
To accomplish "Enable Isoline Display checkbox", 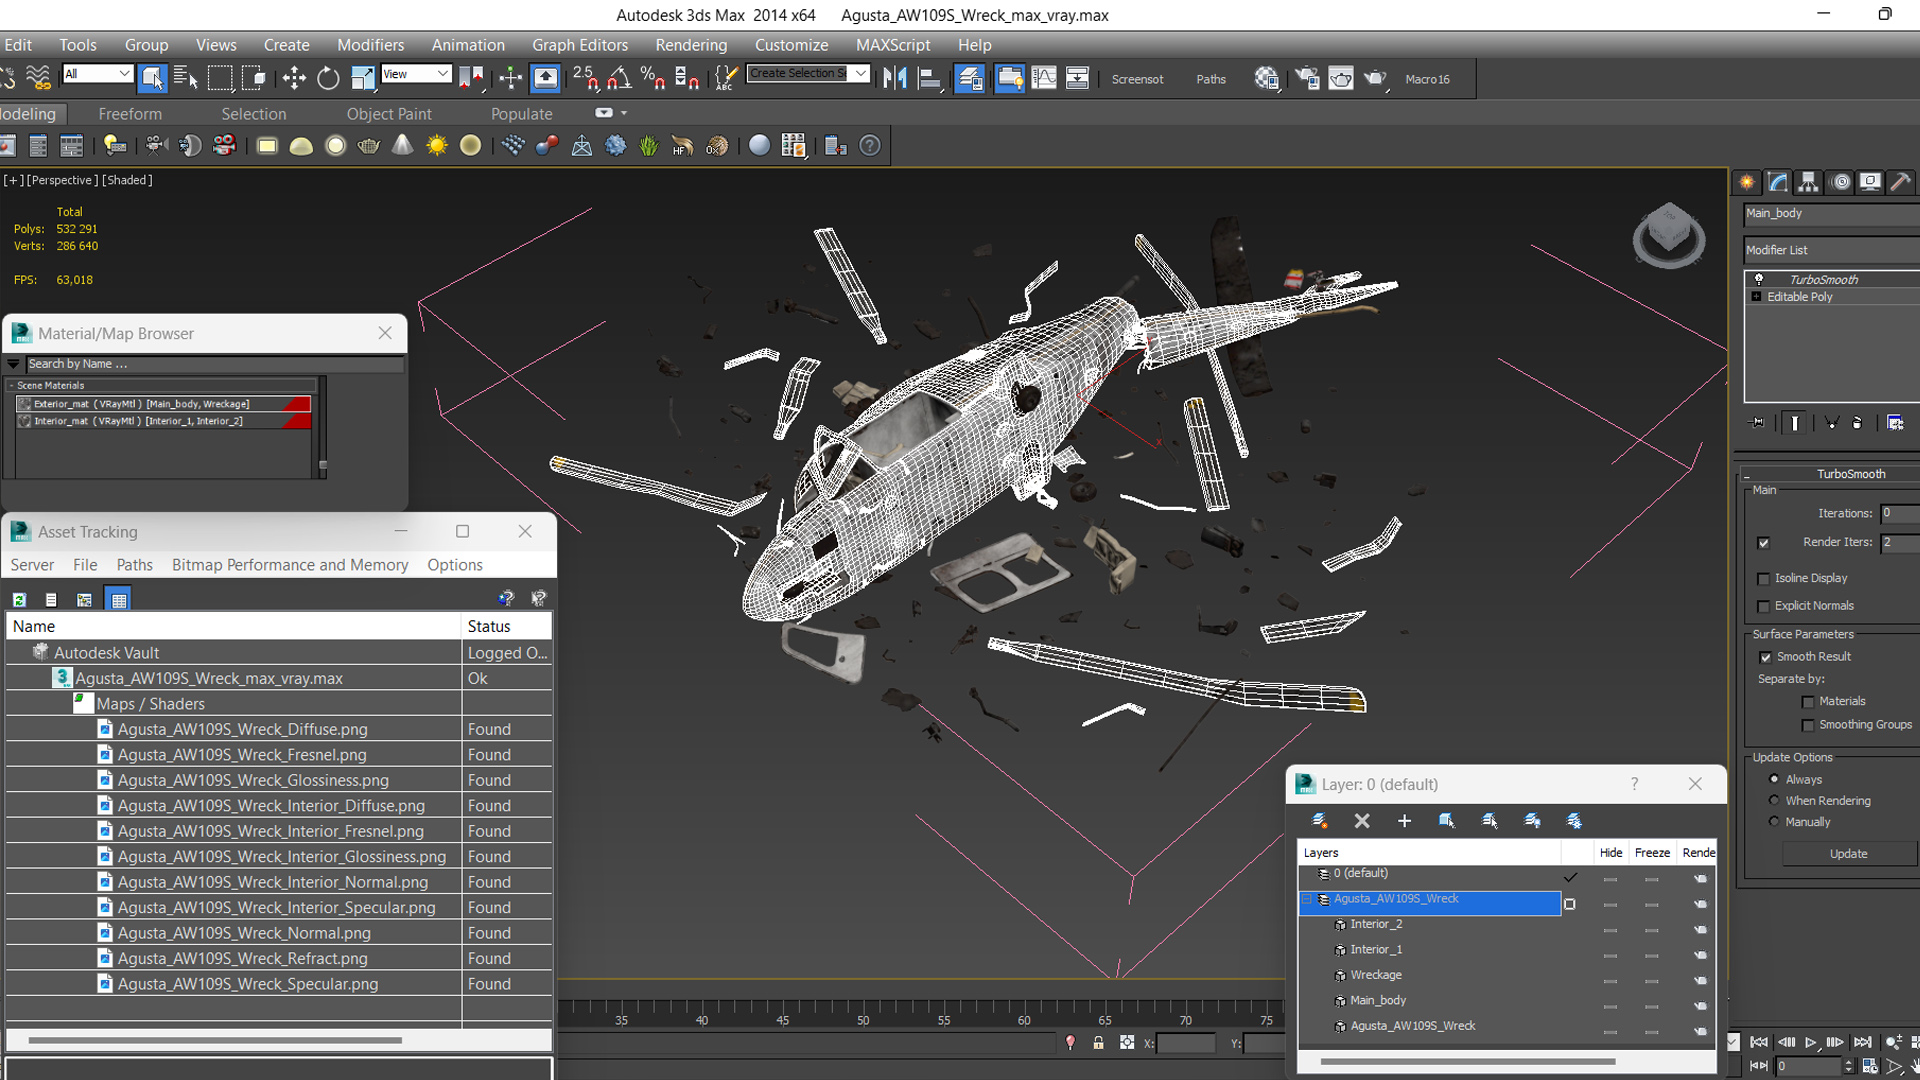I will pyautogui.click(x=1763, y=579).
